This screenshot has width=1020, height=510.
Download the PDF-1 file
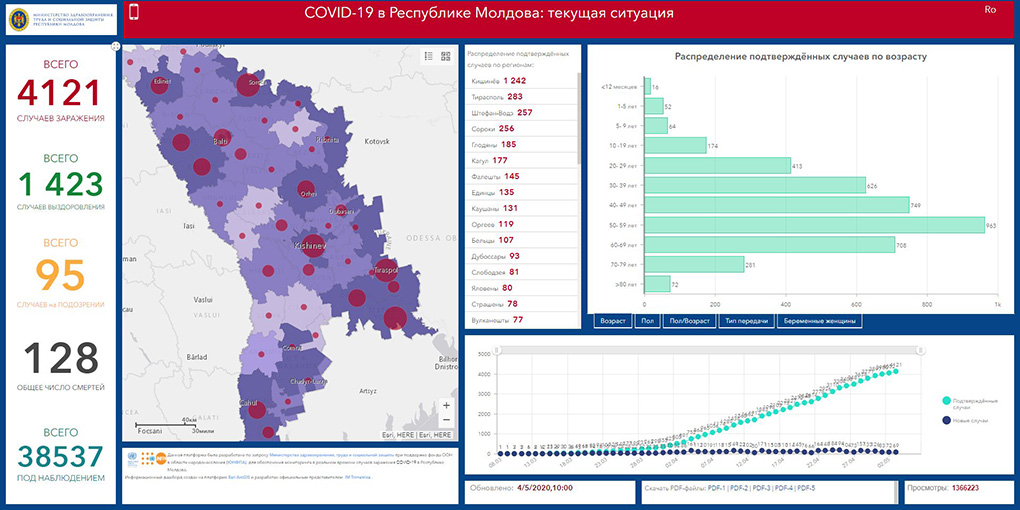click(x=716, y=488)
